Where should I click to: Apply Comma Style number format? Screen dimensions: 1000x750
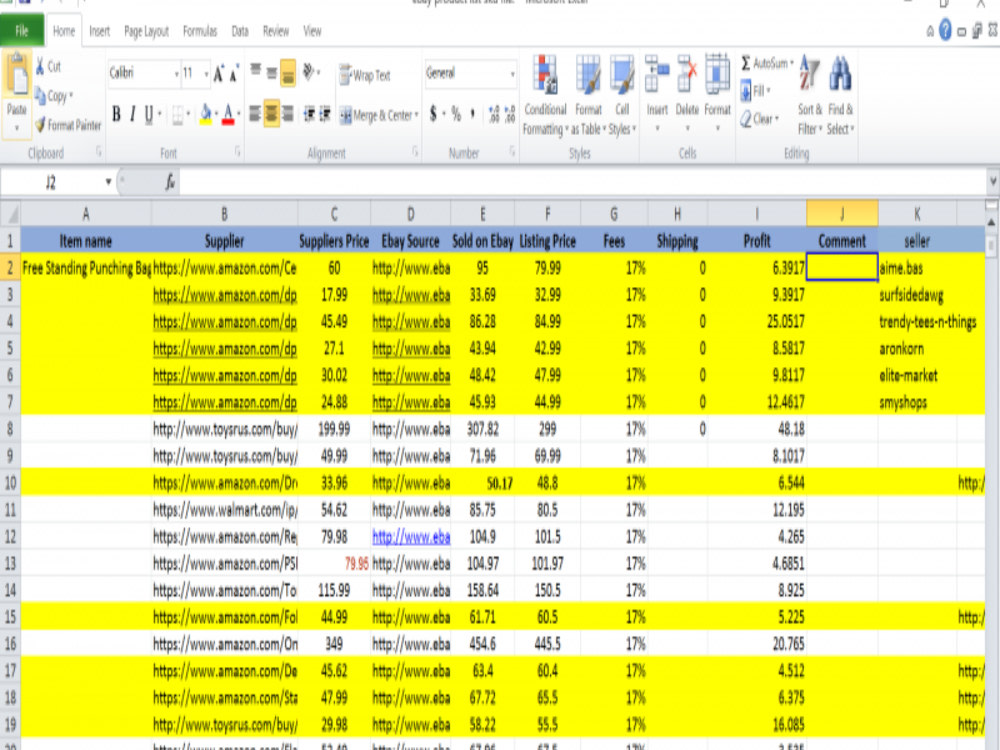[x=473, y=114]
